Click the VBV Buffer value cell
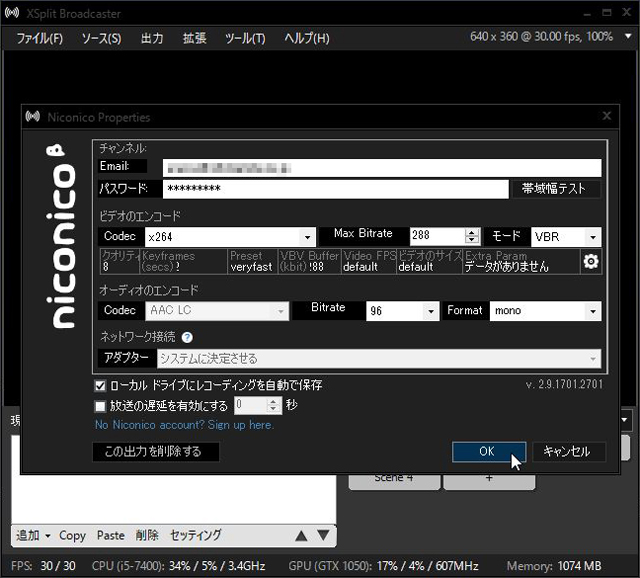This screenshot has width=640, height=578. click(309, 262)
